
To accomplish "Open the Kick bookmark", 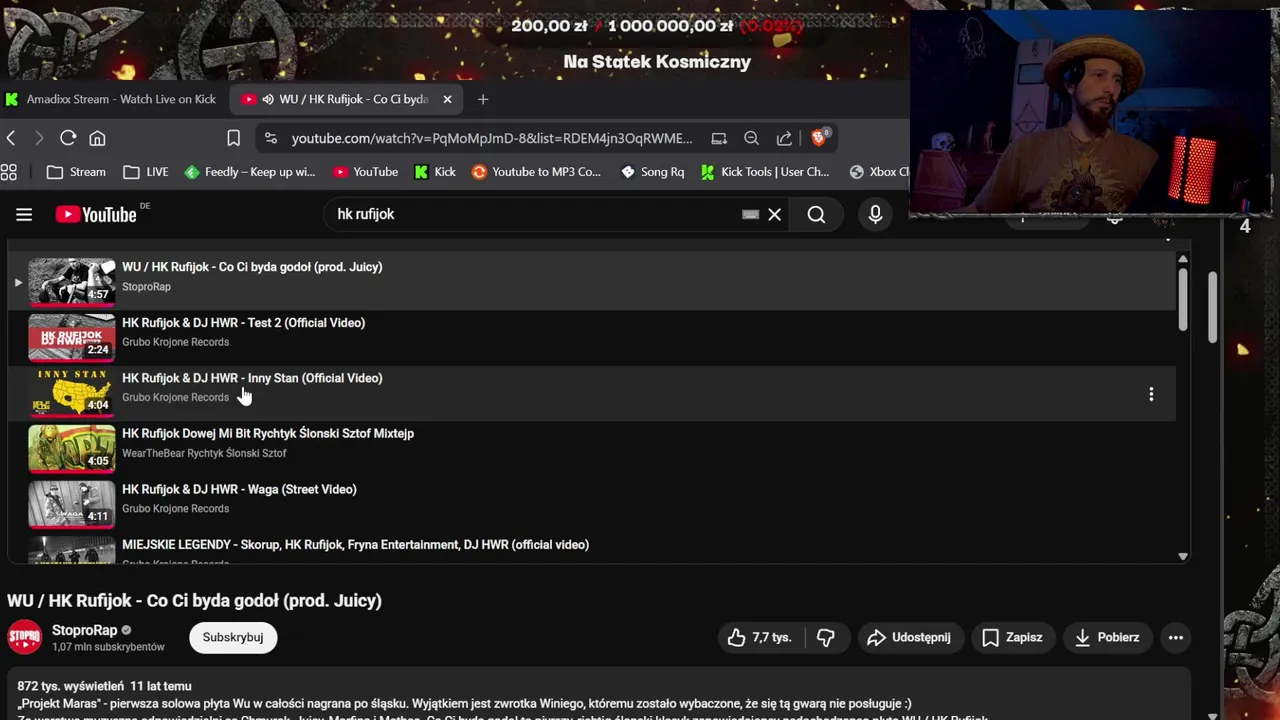I will point(435,172).
